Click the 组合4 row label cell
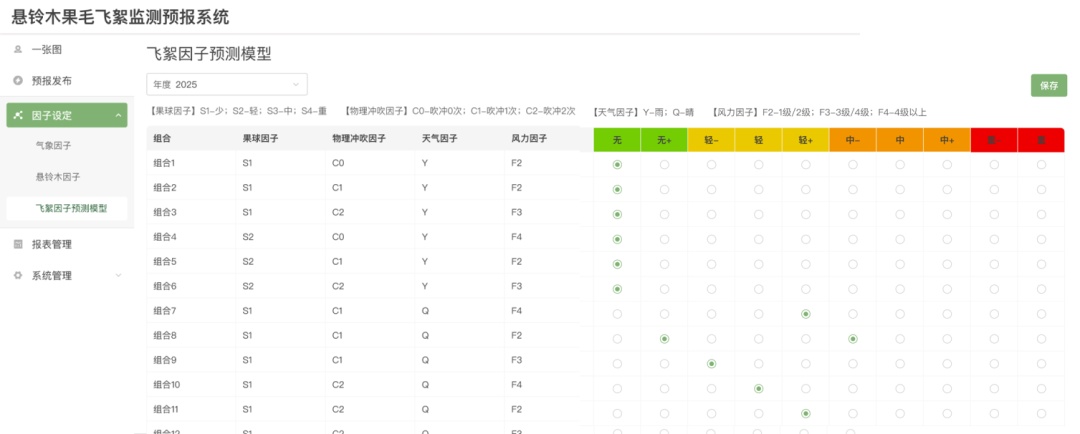Screen dimensions: 1080x434 click(x=165, y=237)
